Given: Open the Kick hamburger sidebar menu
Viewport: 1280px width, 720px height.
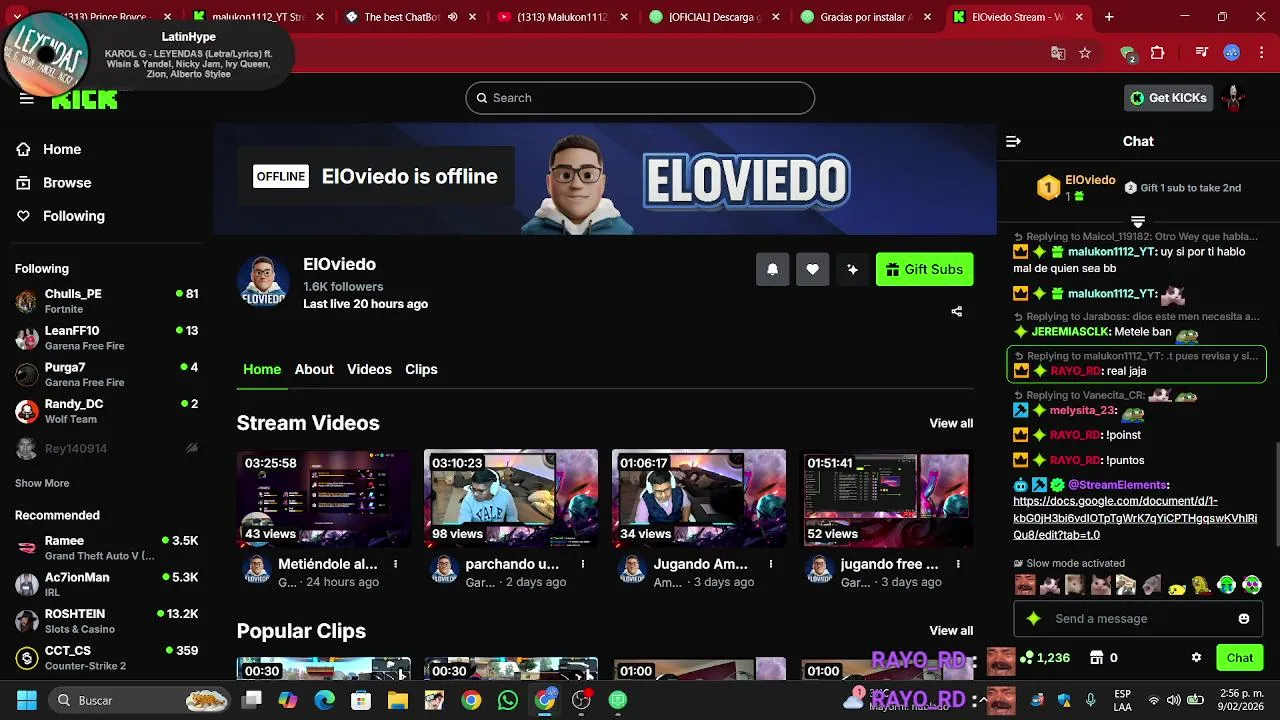Looking at the screenshot, I should tap(27, 98).
